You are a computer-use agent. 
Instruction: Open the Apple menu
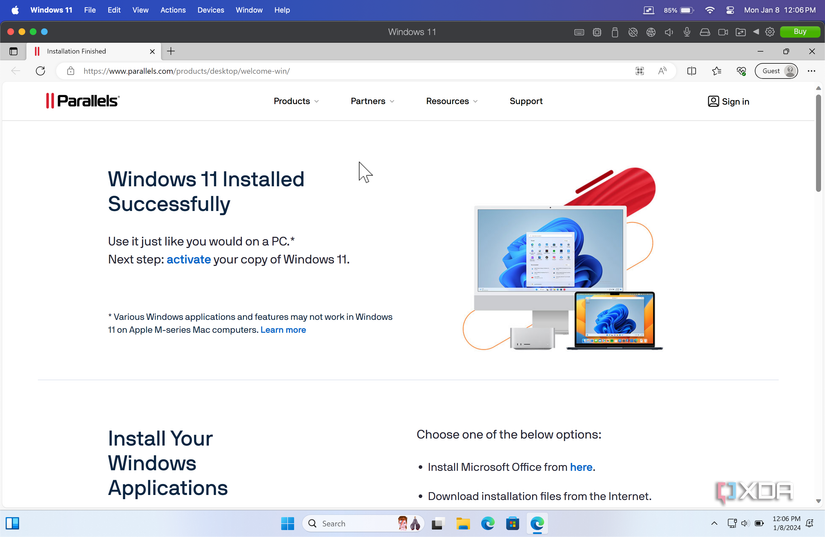pos(15,10)
